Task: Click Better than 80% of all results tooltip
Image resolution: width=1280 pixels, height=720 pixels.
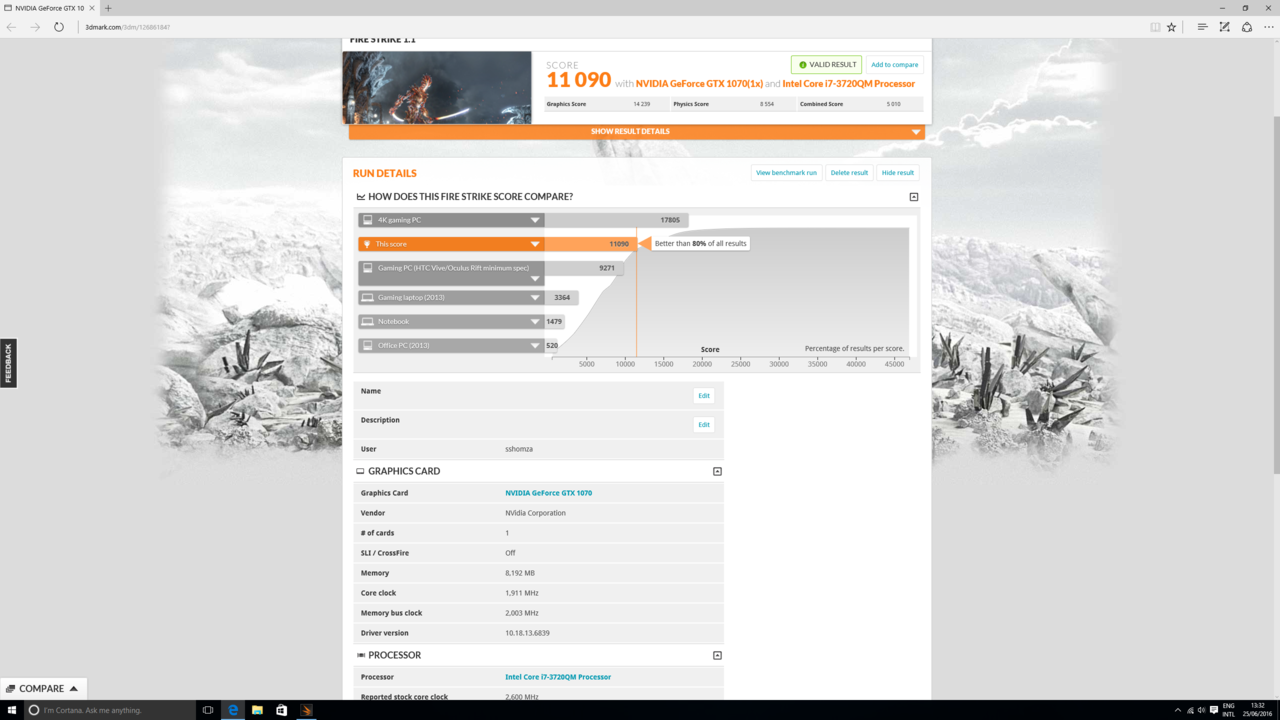Action: pos(700,243)
